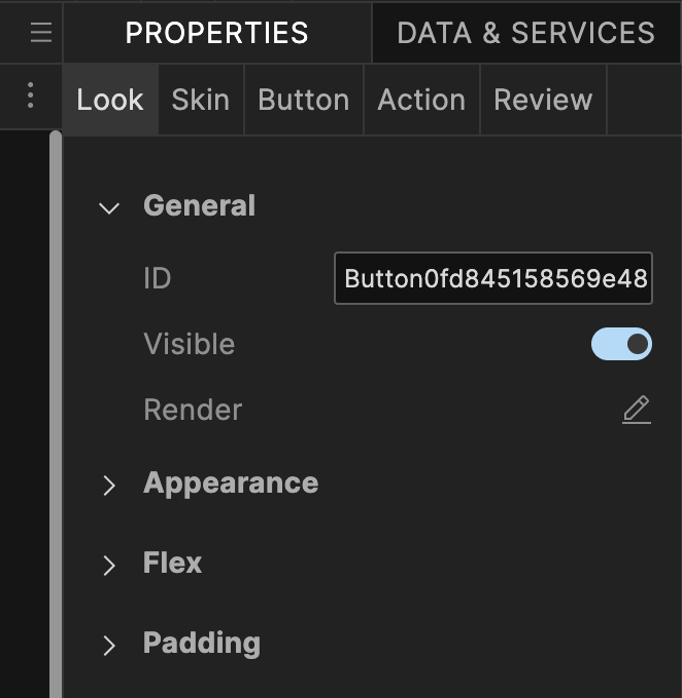Click the Appearance section heading
The height and width of the screenshot is (698, 682).
point(230,483)
